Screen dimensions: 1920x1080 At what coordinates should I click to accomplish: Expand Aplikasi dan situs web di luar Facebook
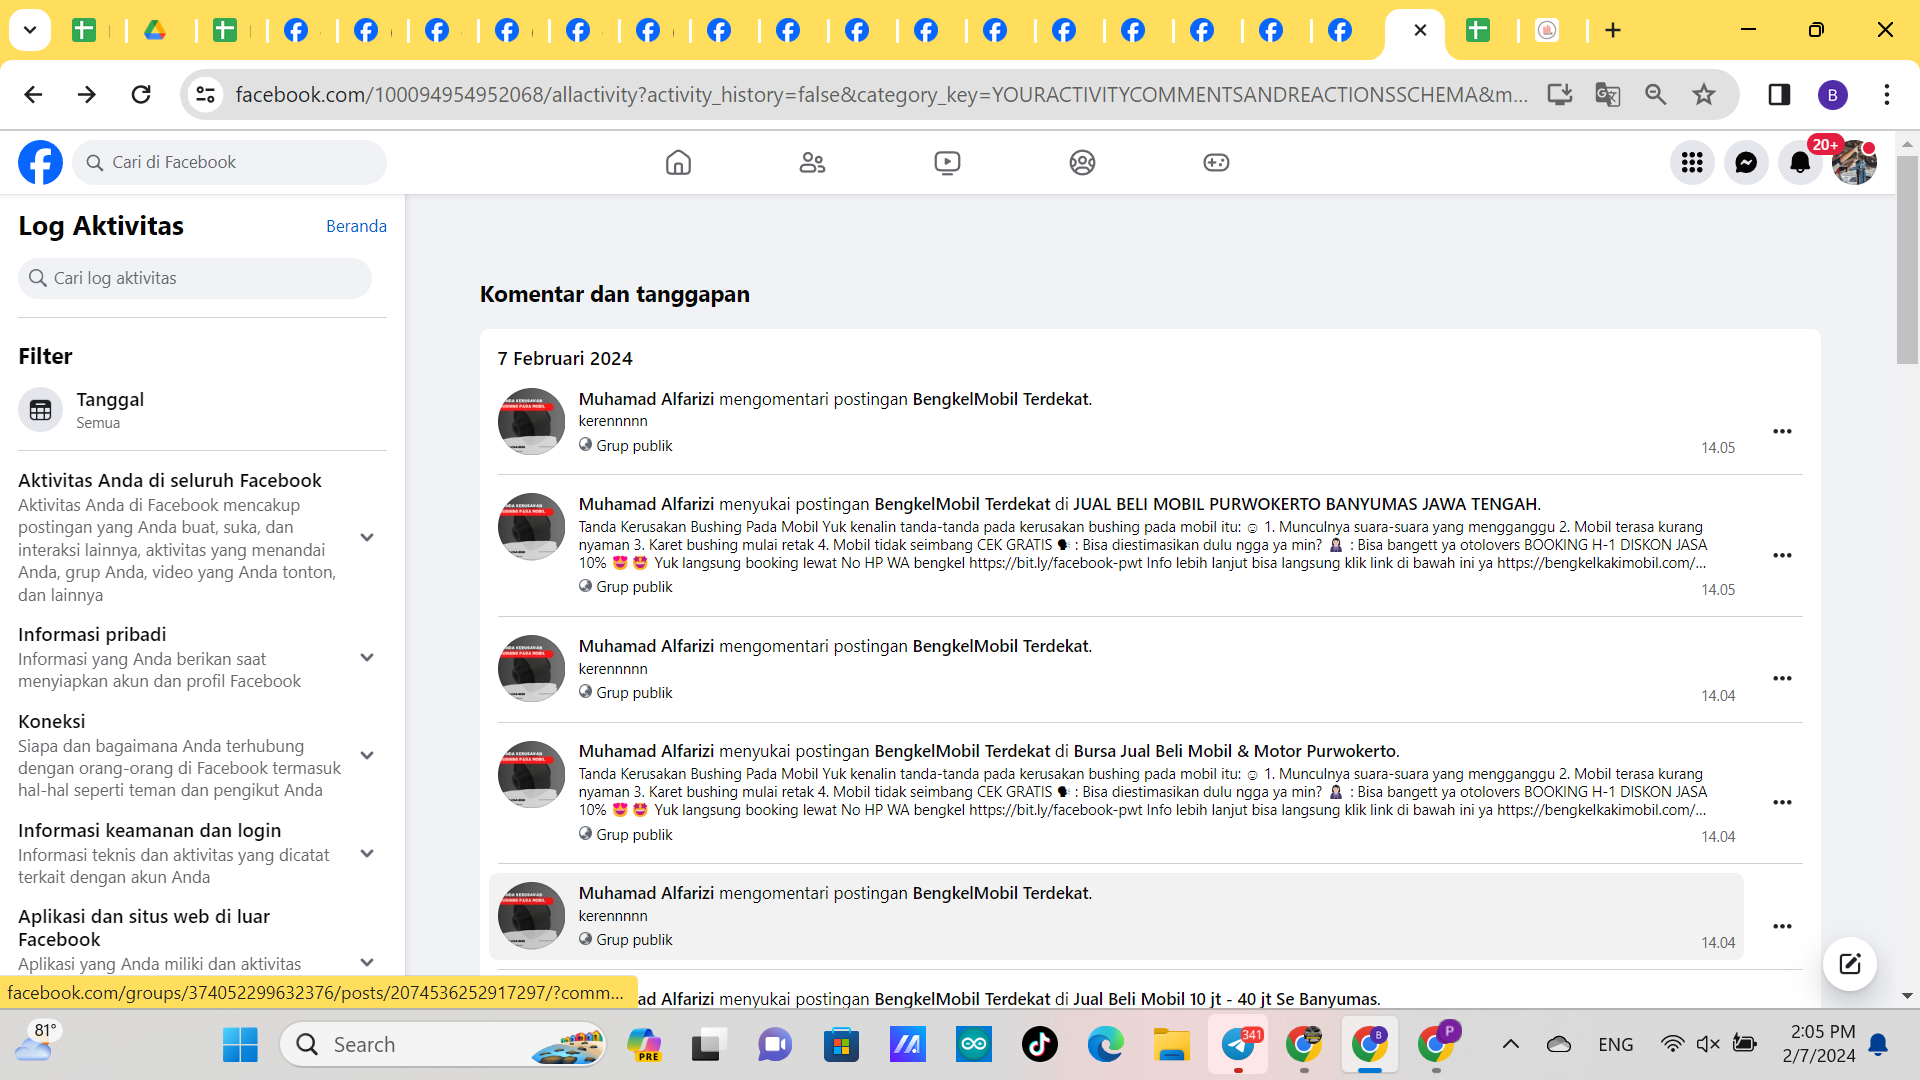pos(367,962)
